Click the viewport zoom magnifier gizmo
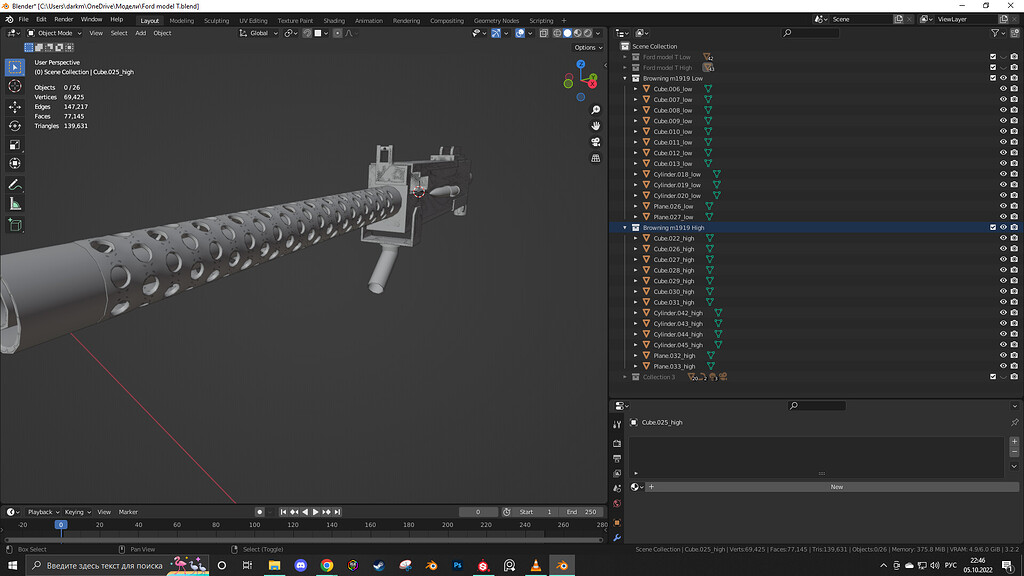Screen dimensions: 1024x576 click(596, 110)
